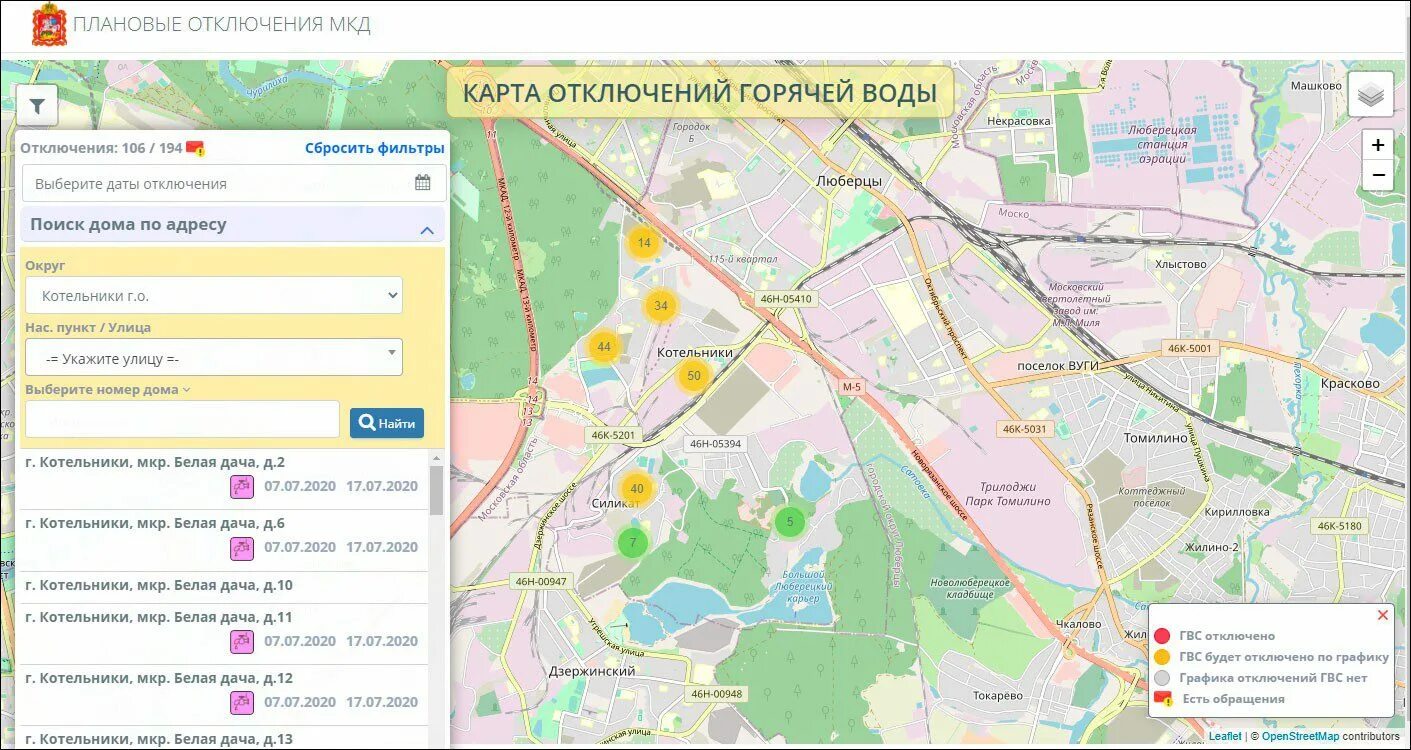Click the scrollbar up arrow in address list
Image resolution: width=1411 pixels, height=750 pixels.
pos(437,457)
